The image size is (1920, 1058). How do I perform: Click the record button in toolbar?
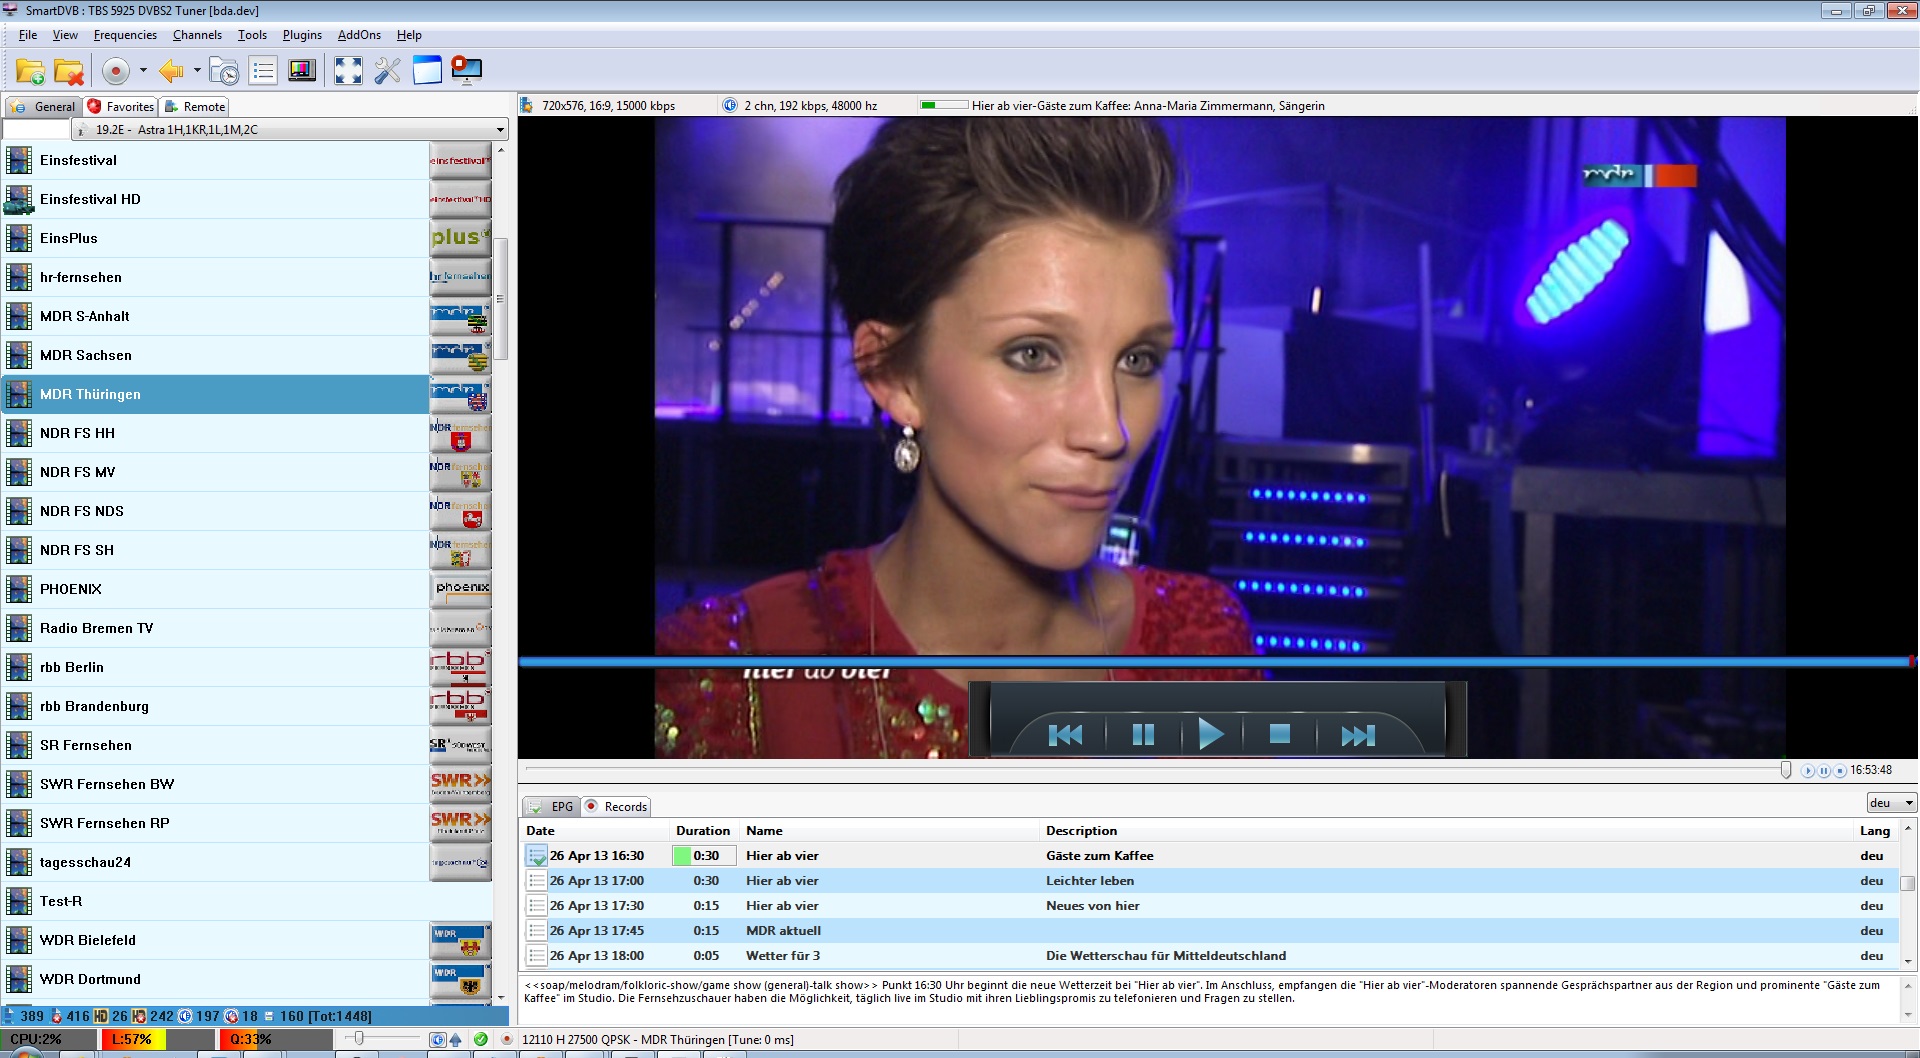pyautogui.click(x=116, y=71)
